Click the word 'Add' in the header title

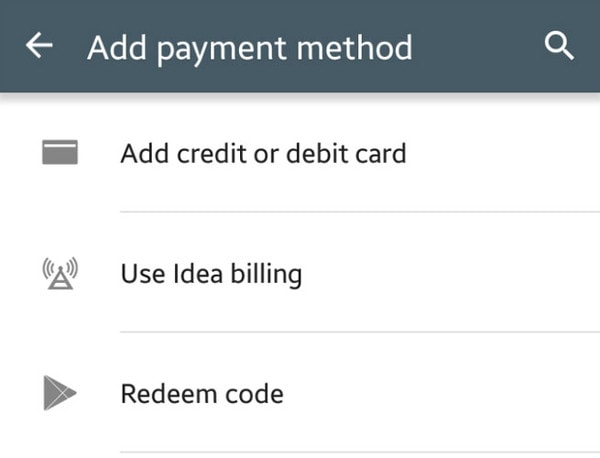click(117, 47)
